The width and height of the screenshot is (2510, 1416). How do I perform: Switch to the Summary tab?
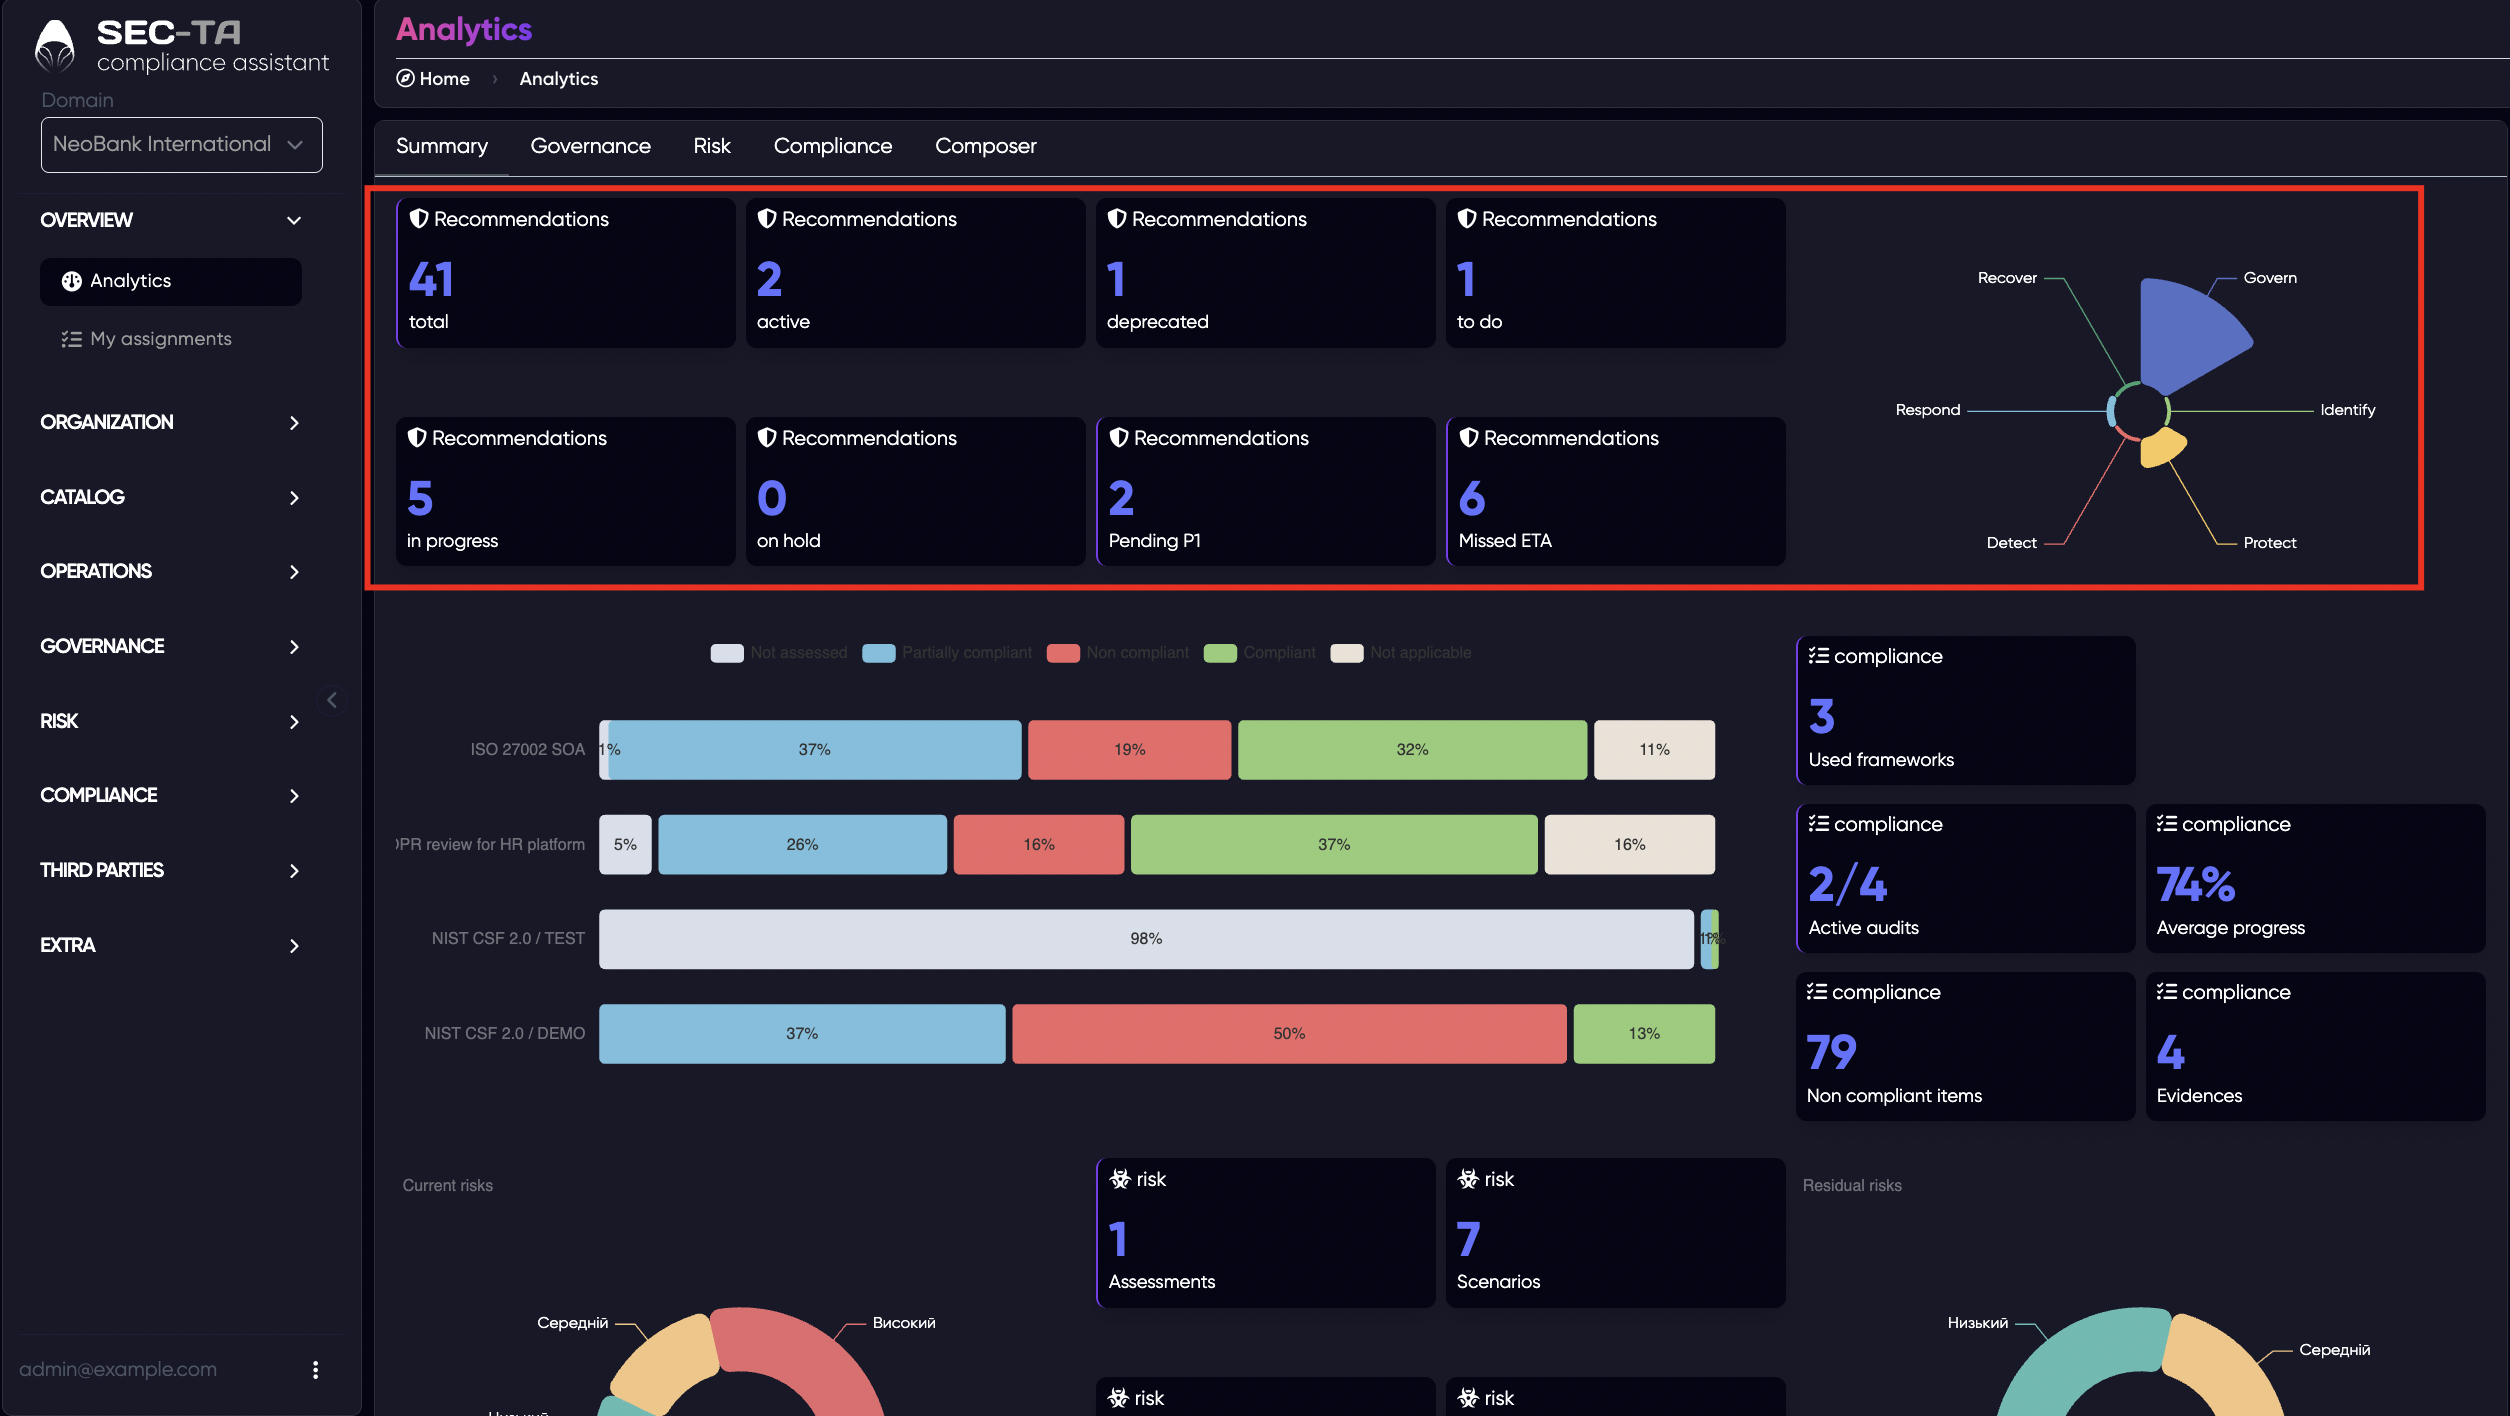click(442, 146)
